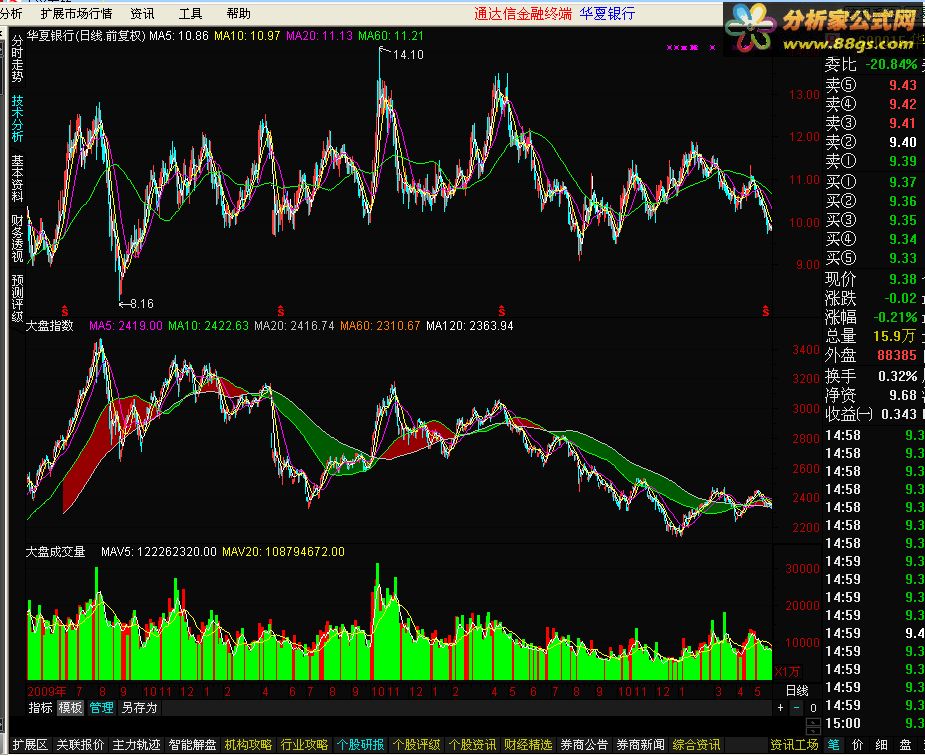Image resolution: width=925 pixels, height=756 pixels.
Task: Open the 帮助 menu
Action: tap(238, 14)
